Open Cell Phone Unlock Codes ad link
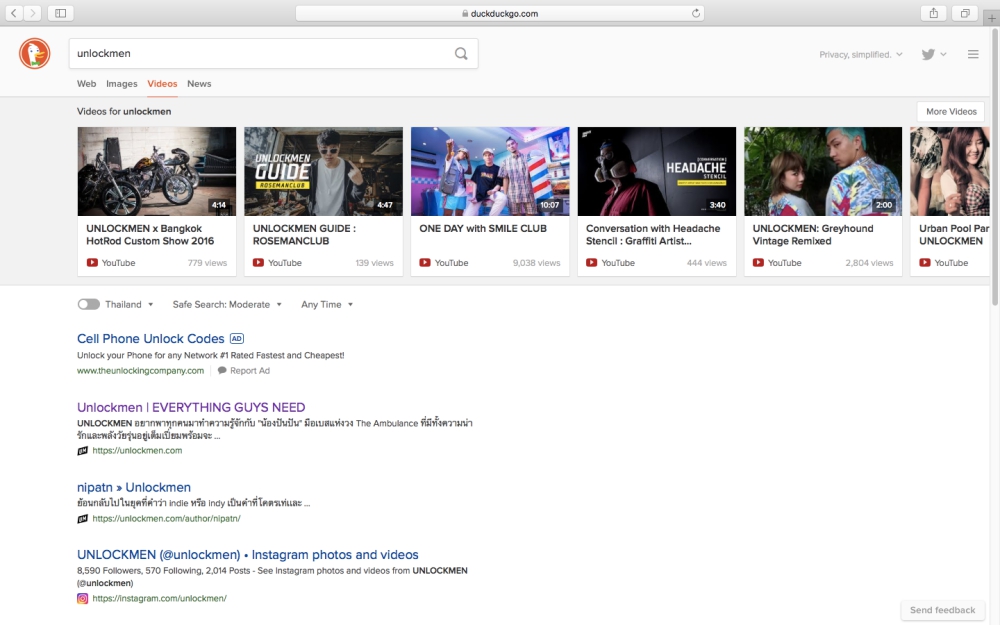This screenshot has width=1000, height=625. pos(151,339)
